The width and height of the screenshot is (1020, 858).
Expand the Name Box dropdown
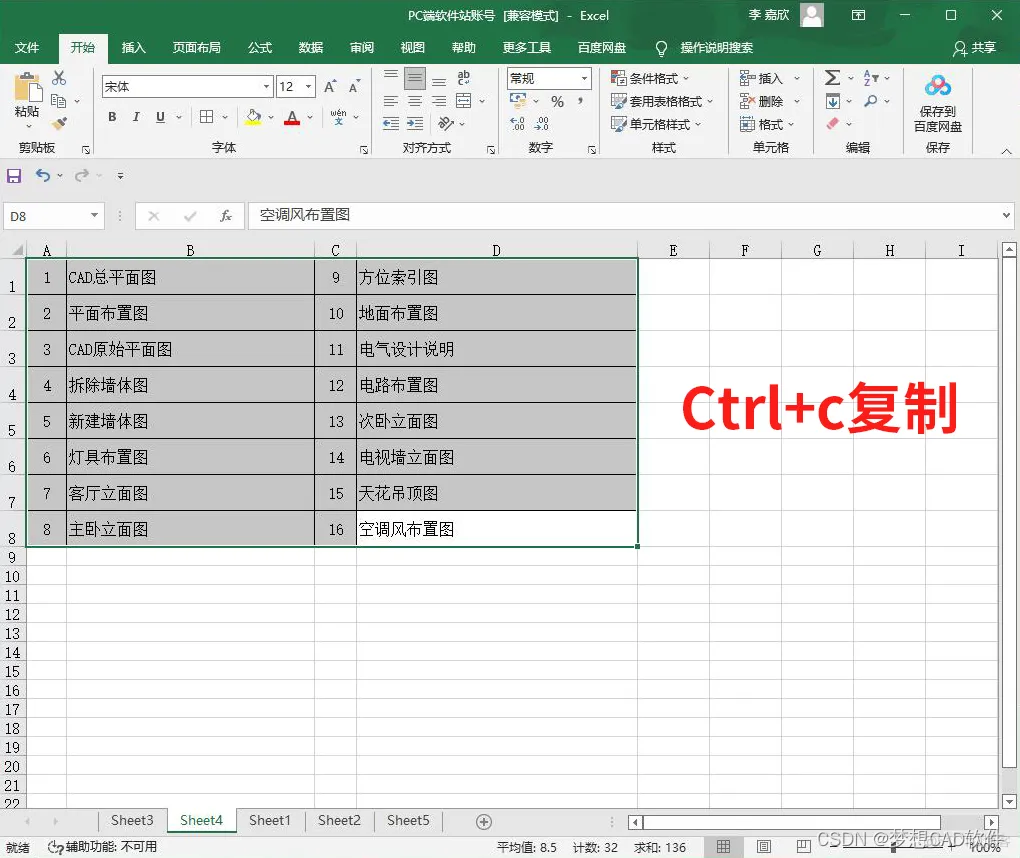(94, 215)
